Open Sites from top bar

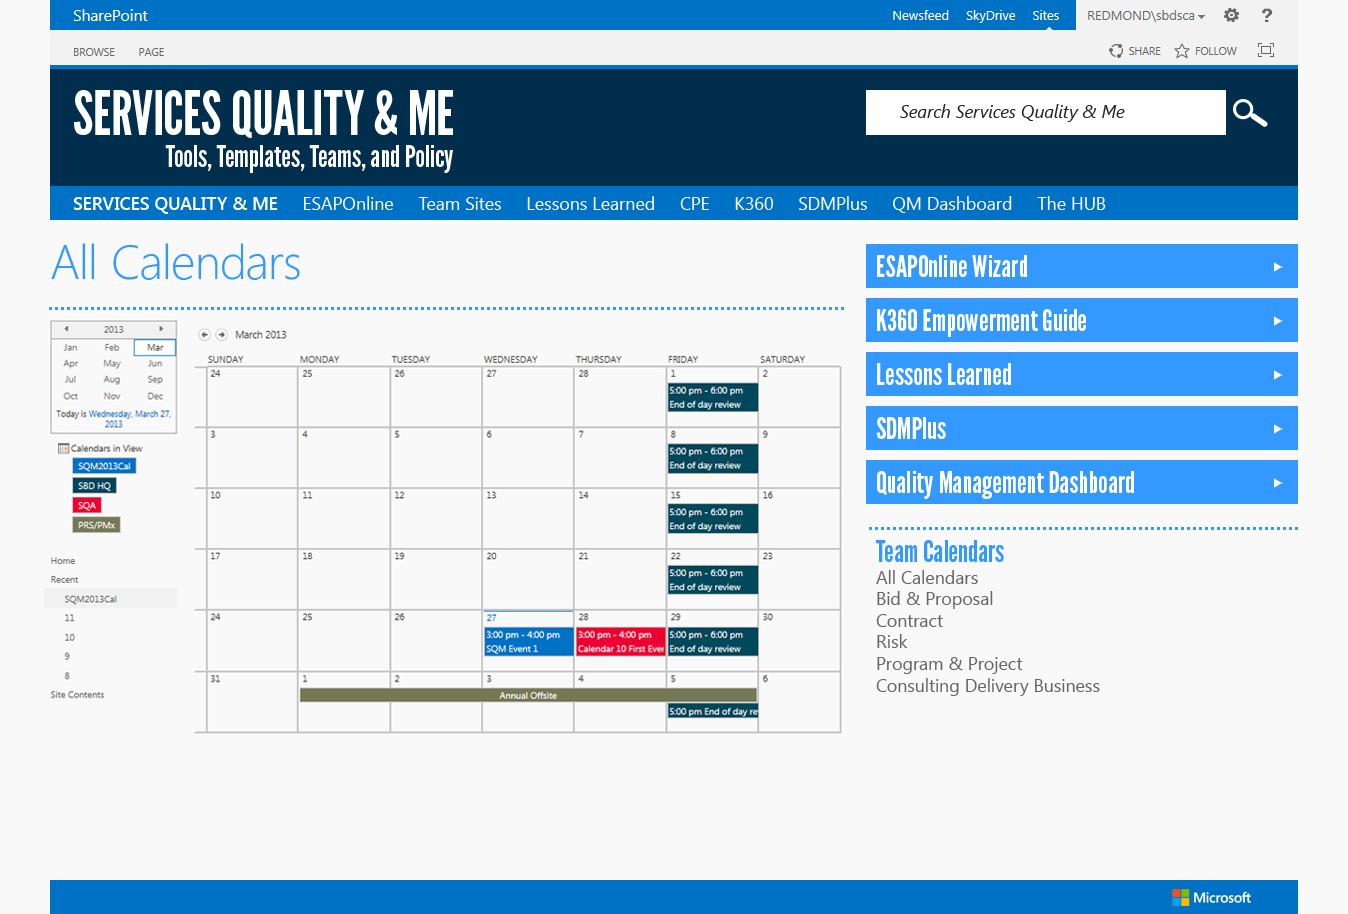click(x=1046, y=15)
